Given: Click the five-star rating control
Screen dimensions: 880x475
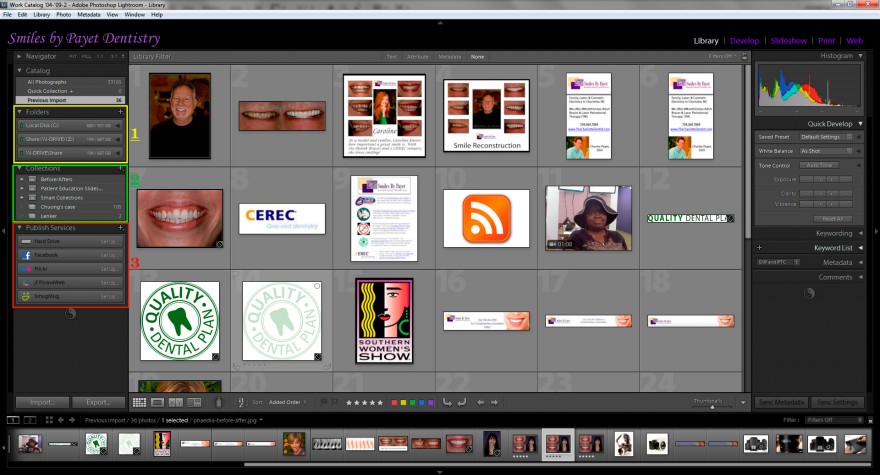Looking at the screenshot, I should (364, 403).
